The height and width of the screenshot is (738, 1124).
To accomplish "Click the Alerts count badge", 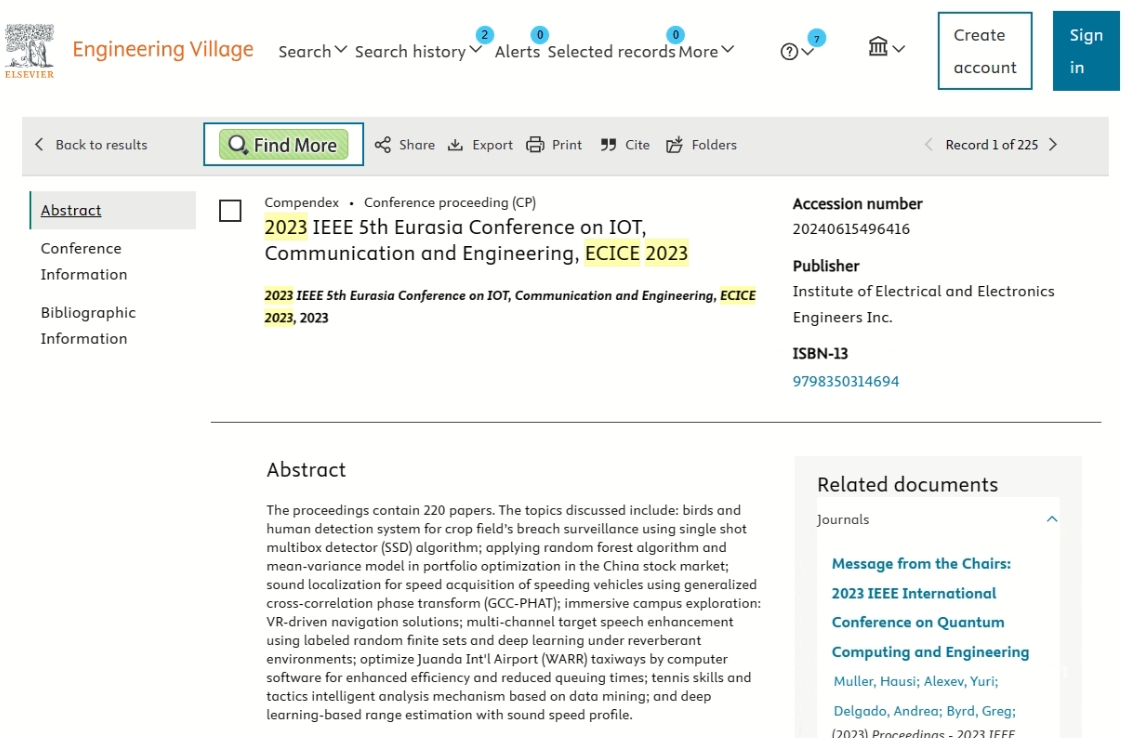I will pyautogui.click(x=540, y=34).
